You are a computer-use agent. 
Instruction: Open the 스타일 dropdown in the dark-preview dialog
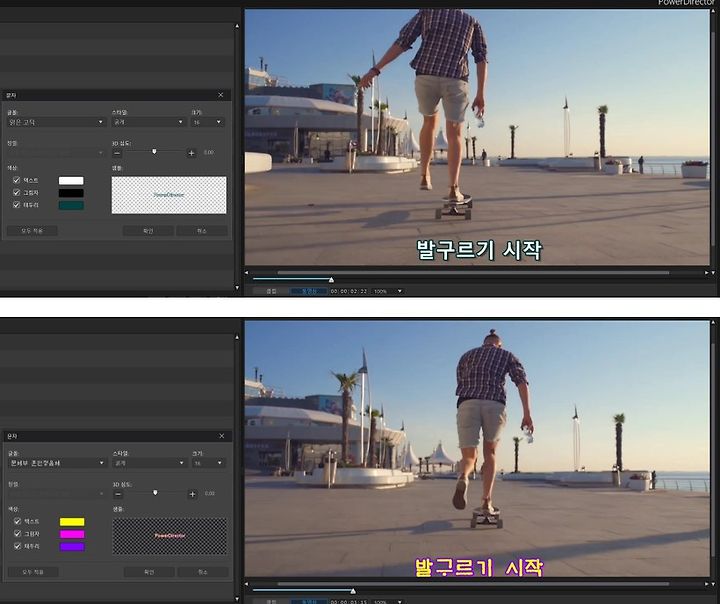coord(149,463)
